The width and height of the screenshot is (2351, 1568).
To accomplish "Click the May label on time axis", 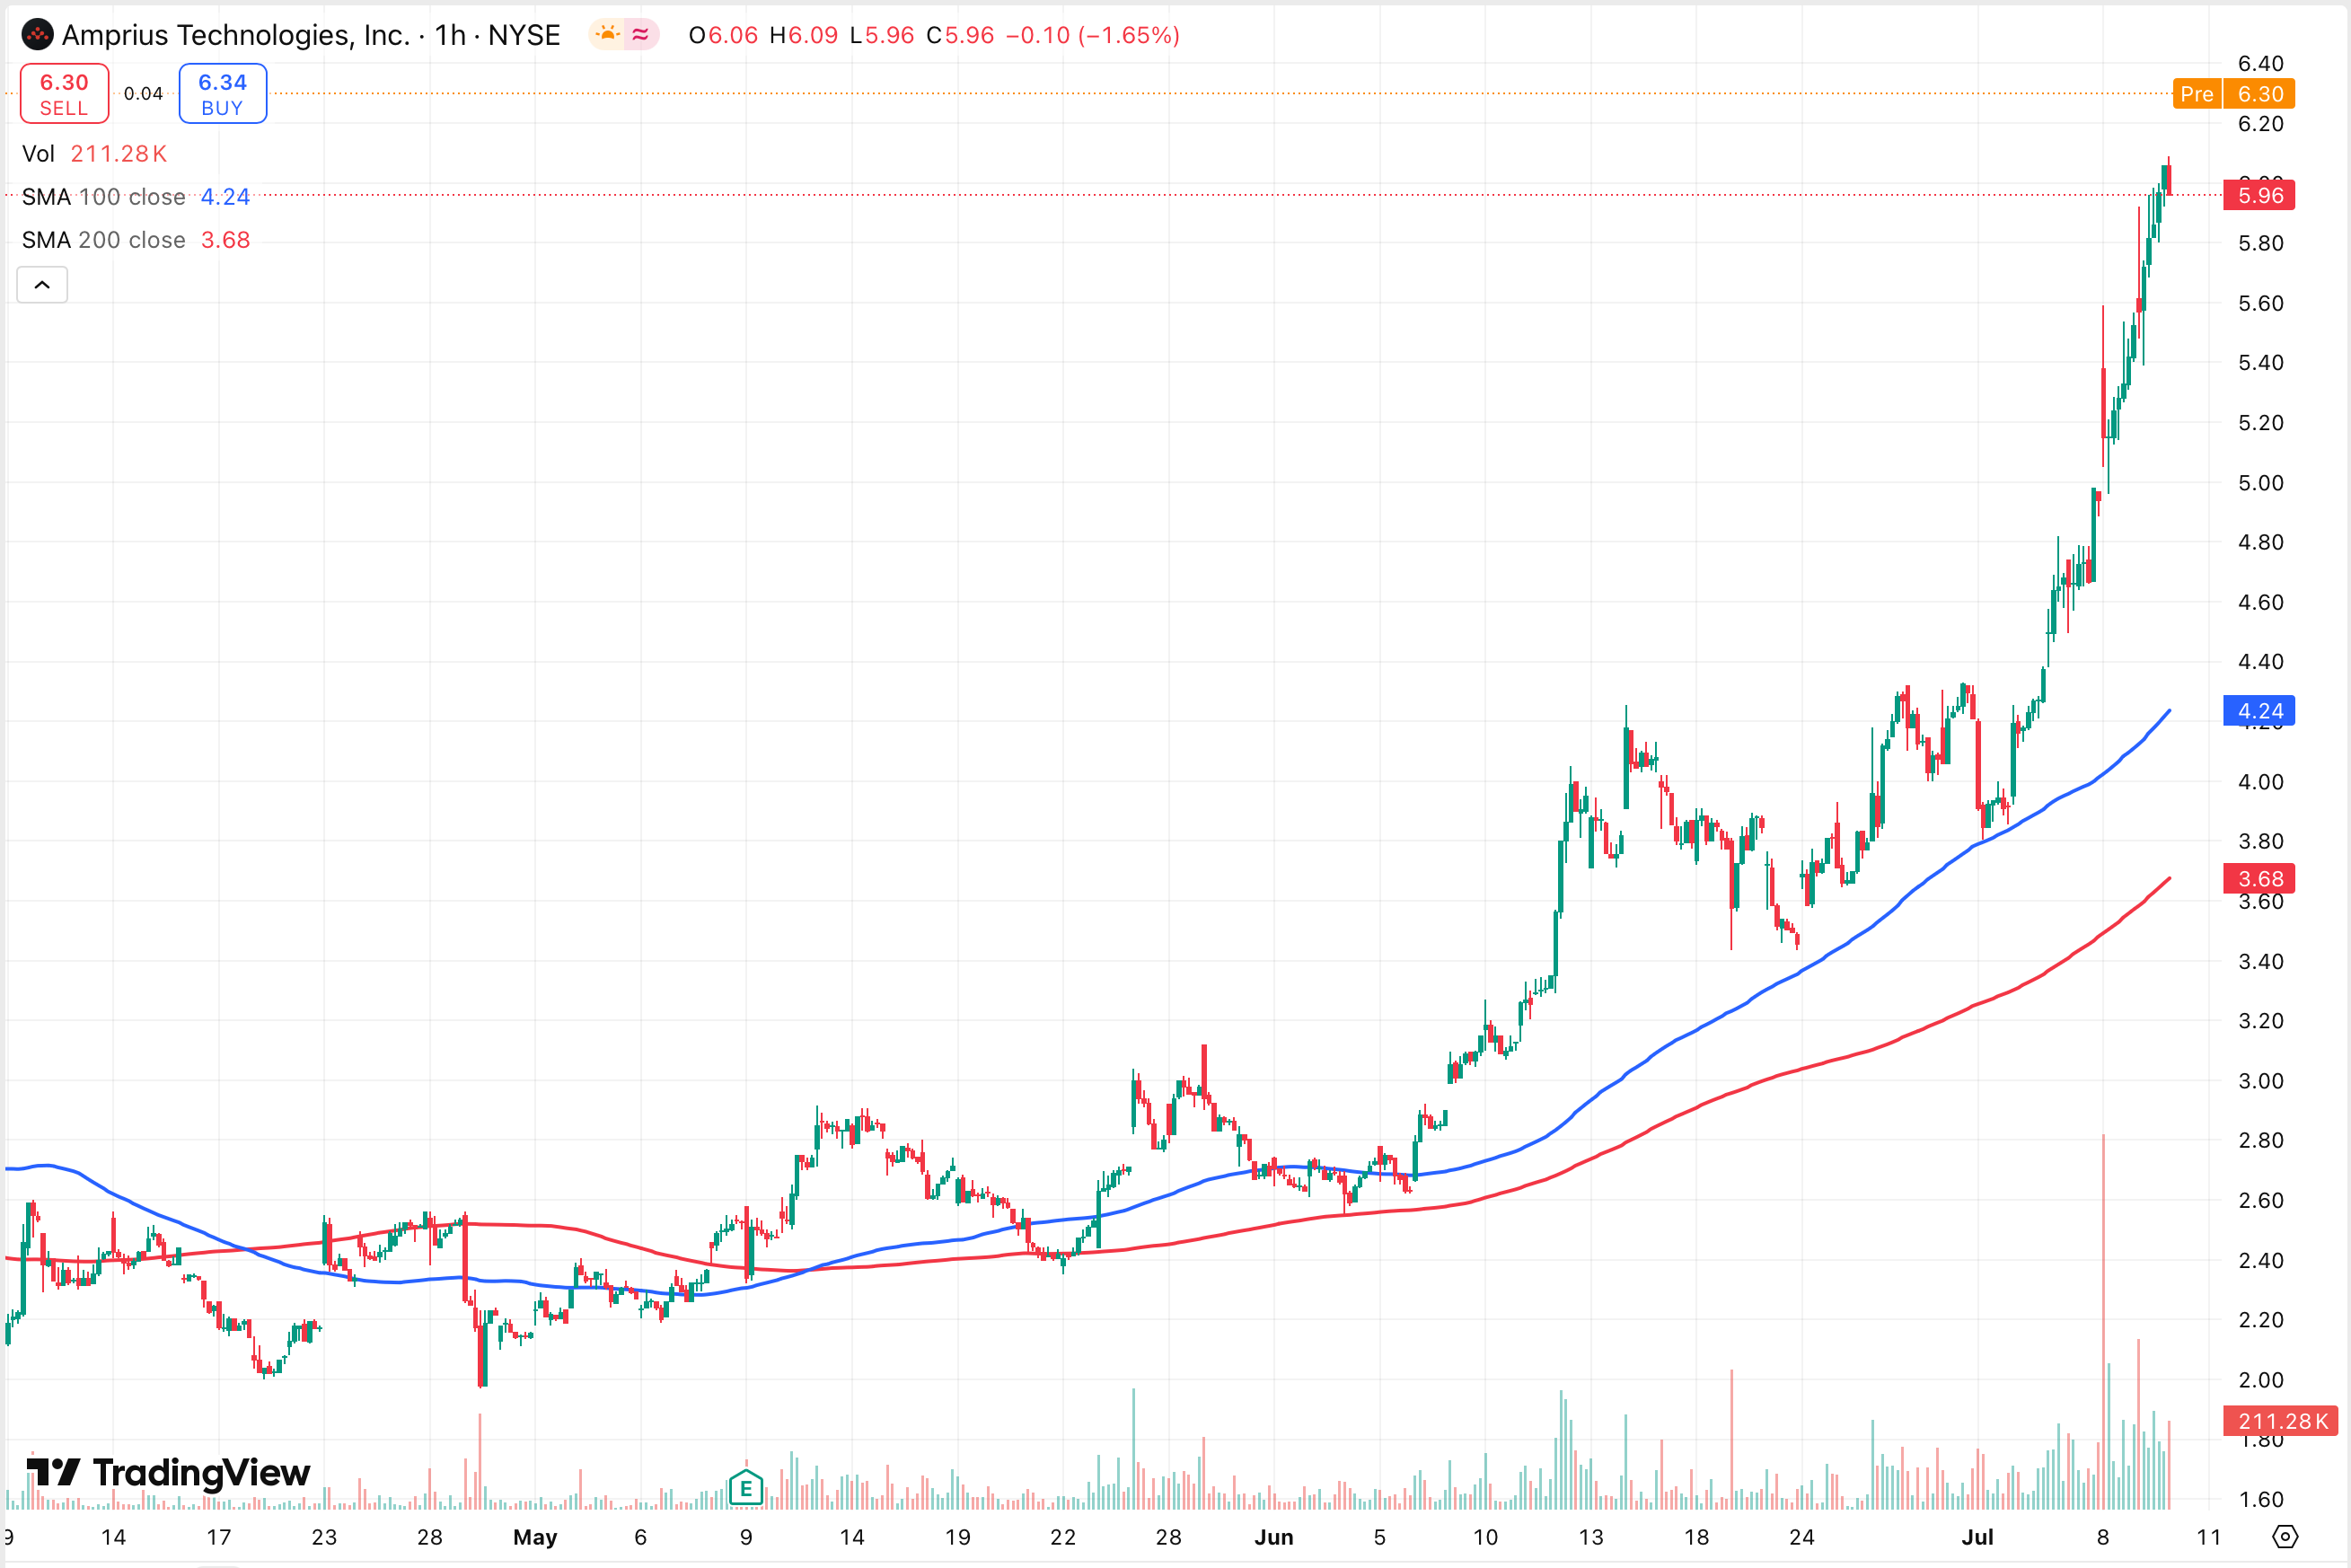I will 534,1537.
